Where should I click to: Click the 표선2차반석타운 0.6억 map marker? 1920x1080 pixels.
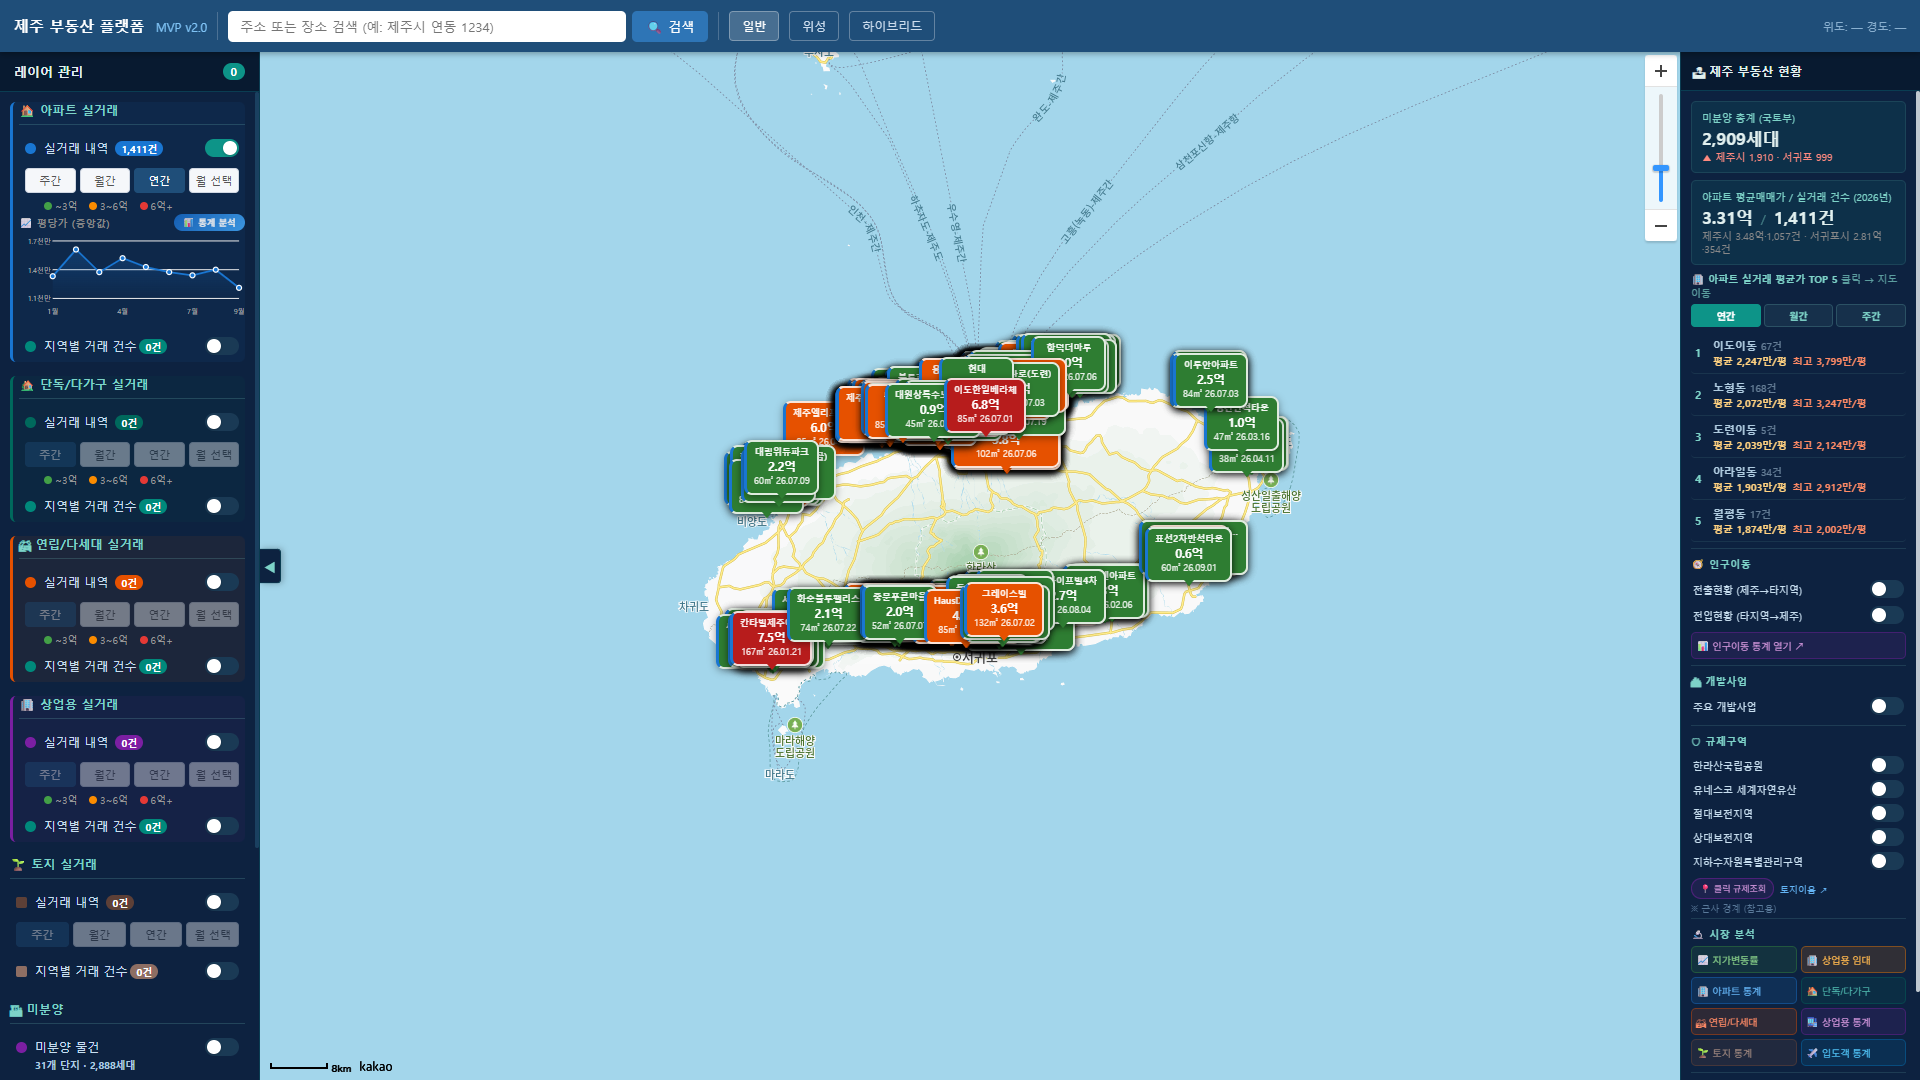1188,553
